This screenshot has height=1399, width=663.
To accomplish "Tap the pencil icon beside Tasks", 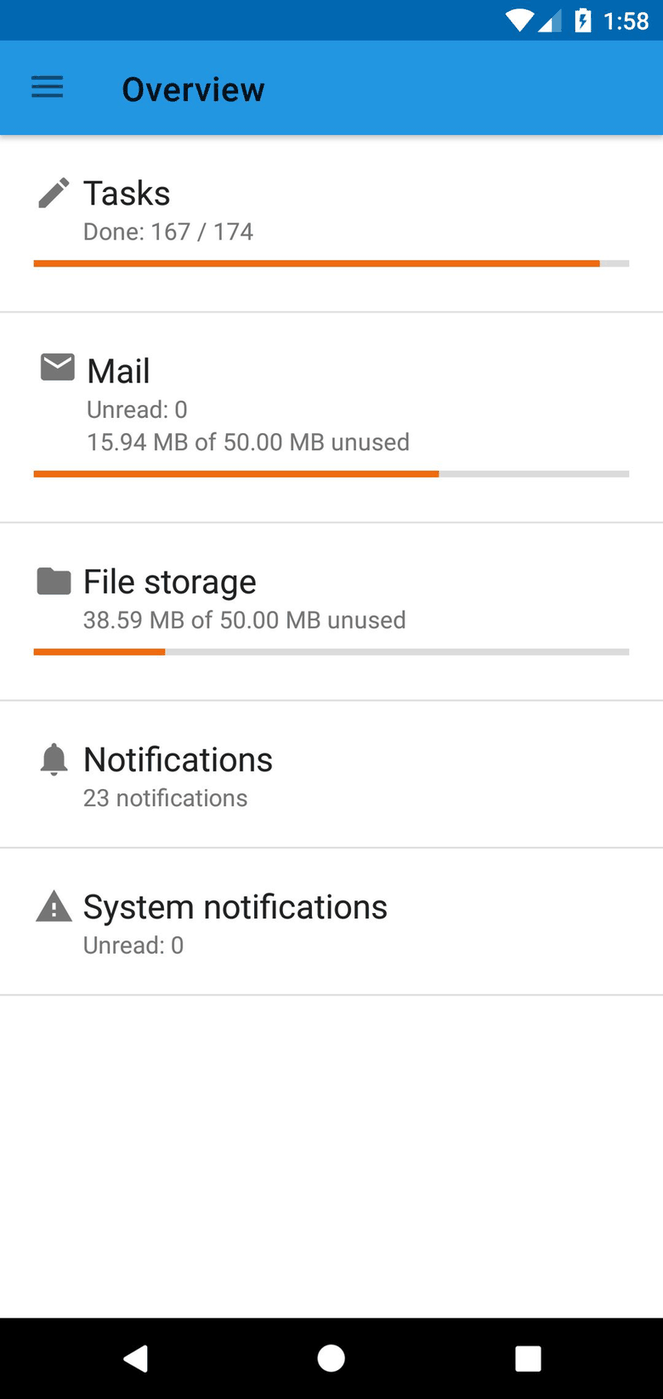I will click(x=54, y=193).
